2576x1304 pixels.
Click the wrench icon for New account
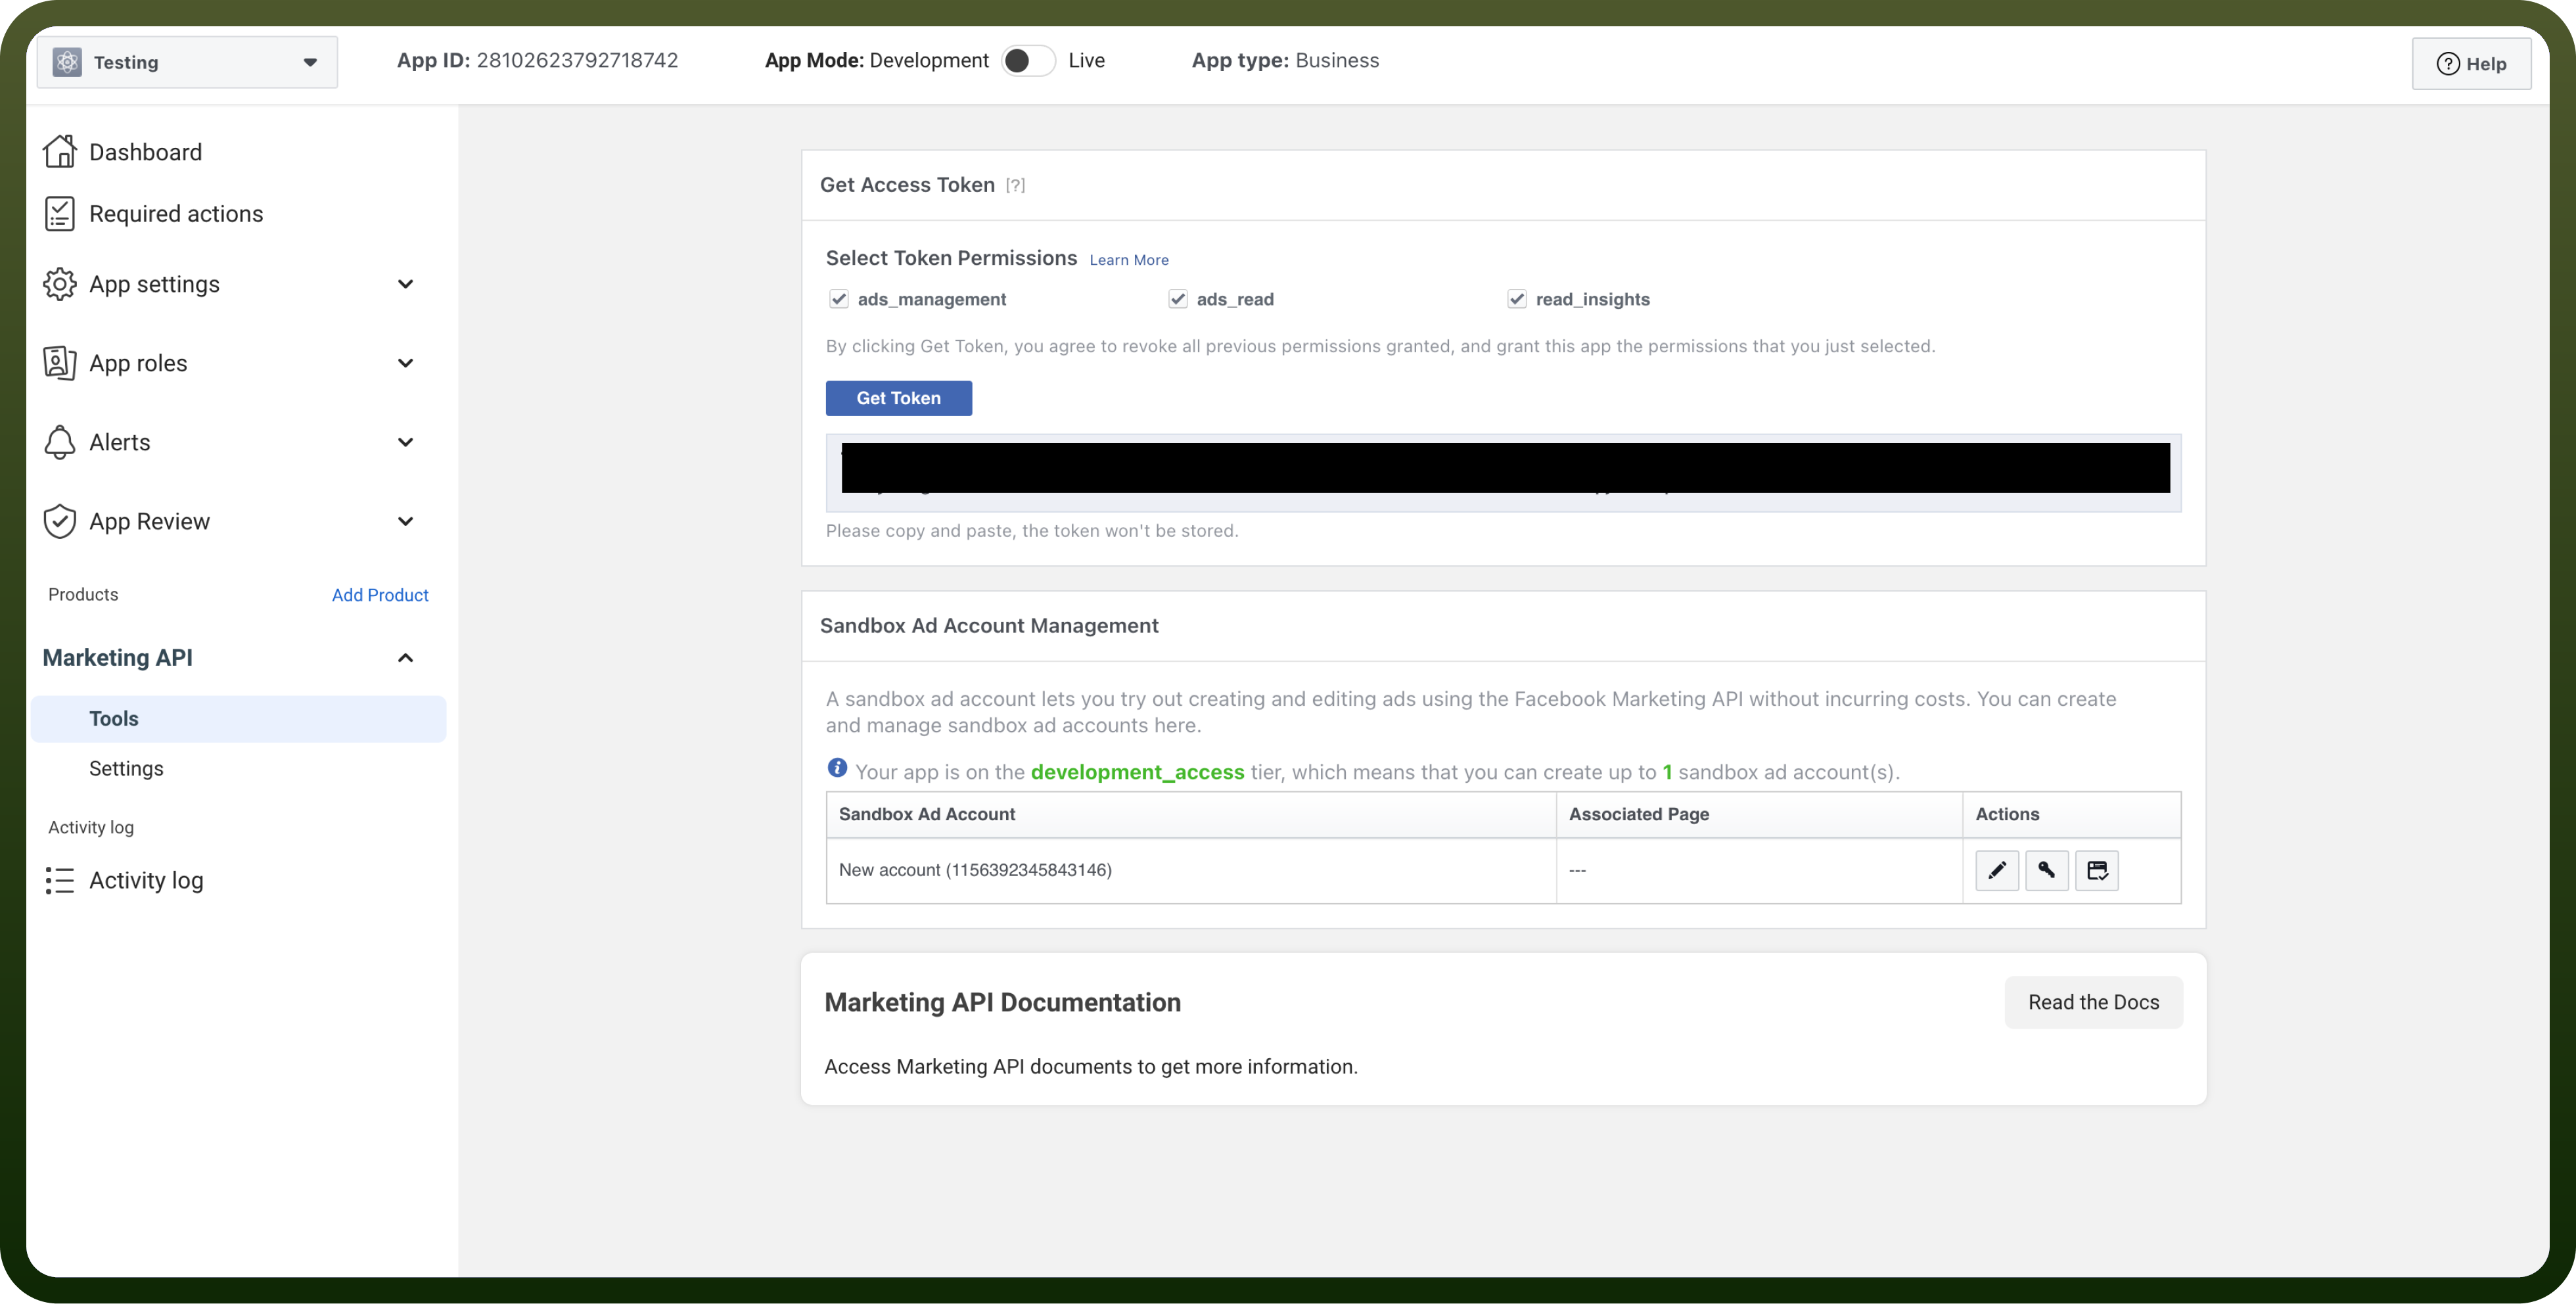(x=2047, y=870)
